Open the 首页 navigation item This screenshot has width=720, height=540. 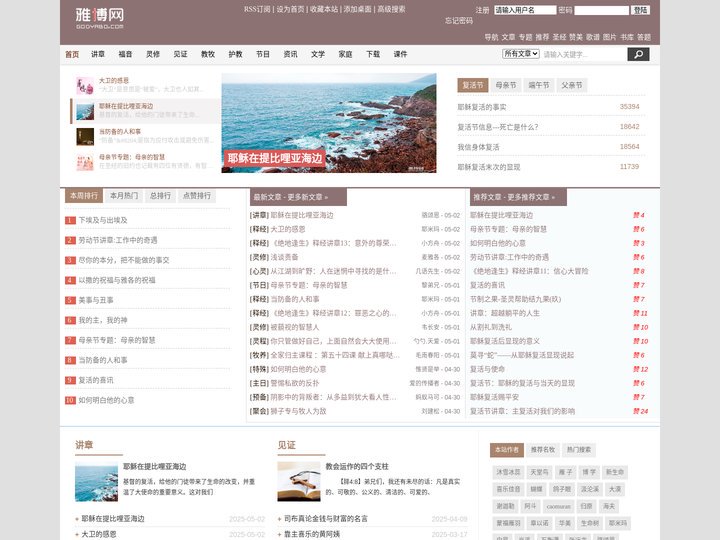point(72,54)
